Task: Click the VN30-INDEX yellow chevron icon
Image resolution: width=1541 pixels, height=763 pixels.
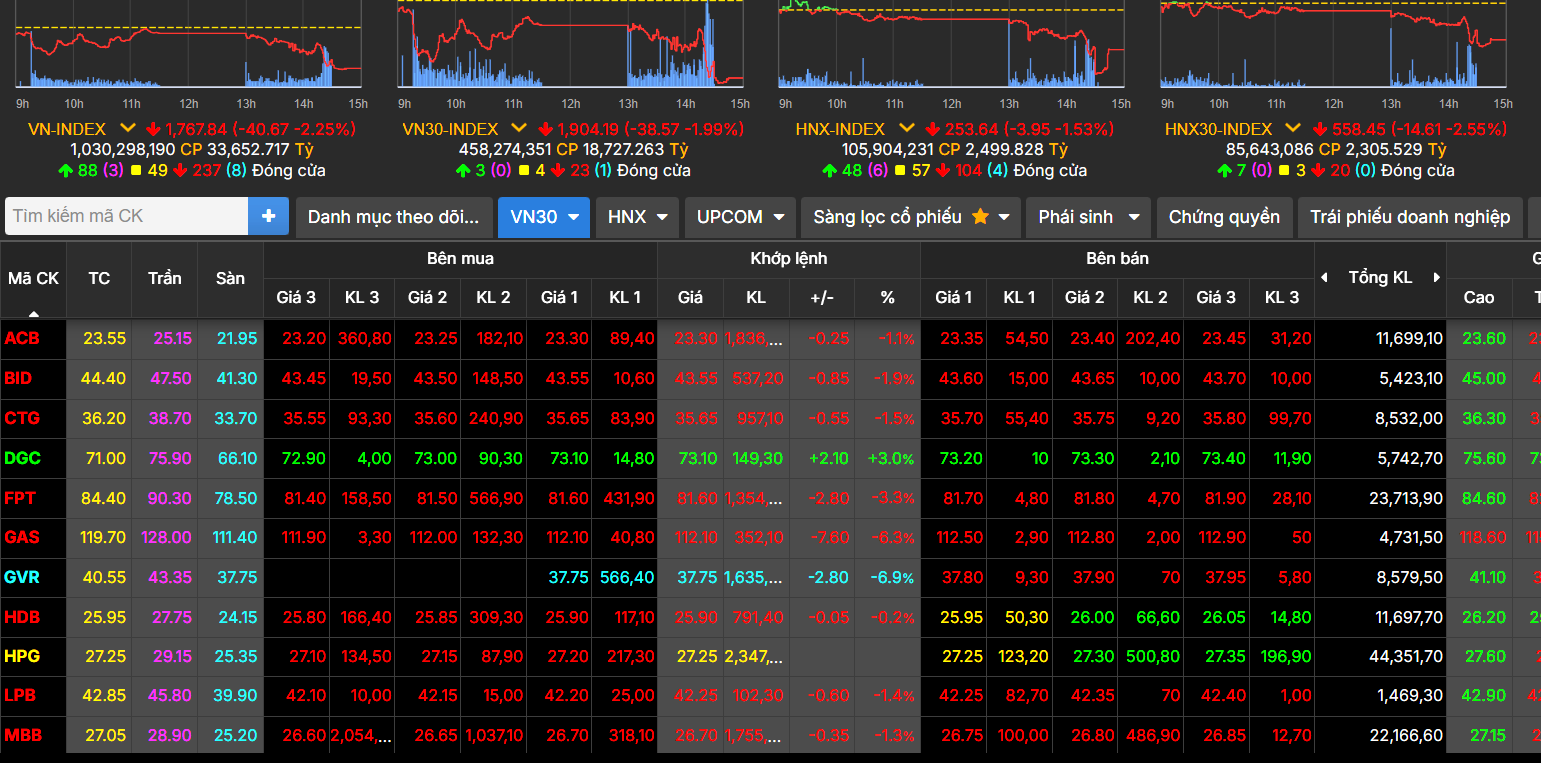Action: coord(518,128)
